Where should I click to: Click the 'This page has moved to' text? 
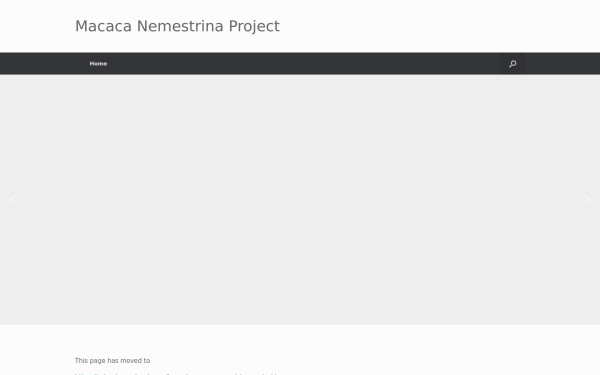click(x=112, y=360)
